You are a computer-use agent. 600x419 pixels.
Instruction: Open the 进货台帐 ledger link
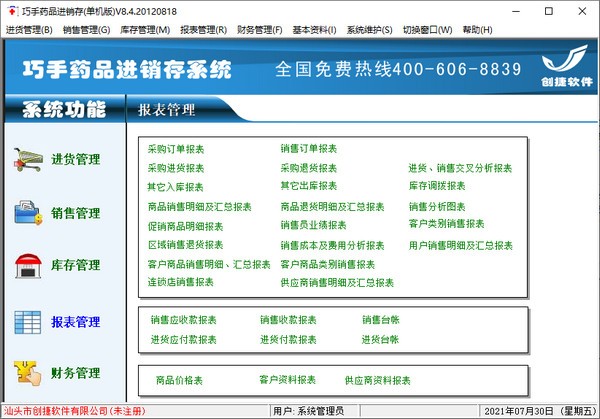(x=380, y=339)
